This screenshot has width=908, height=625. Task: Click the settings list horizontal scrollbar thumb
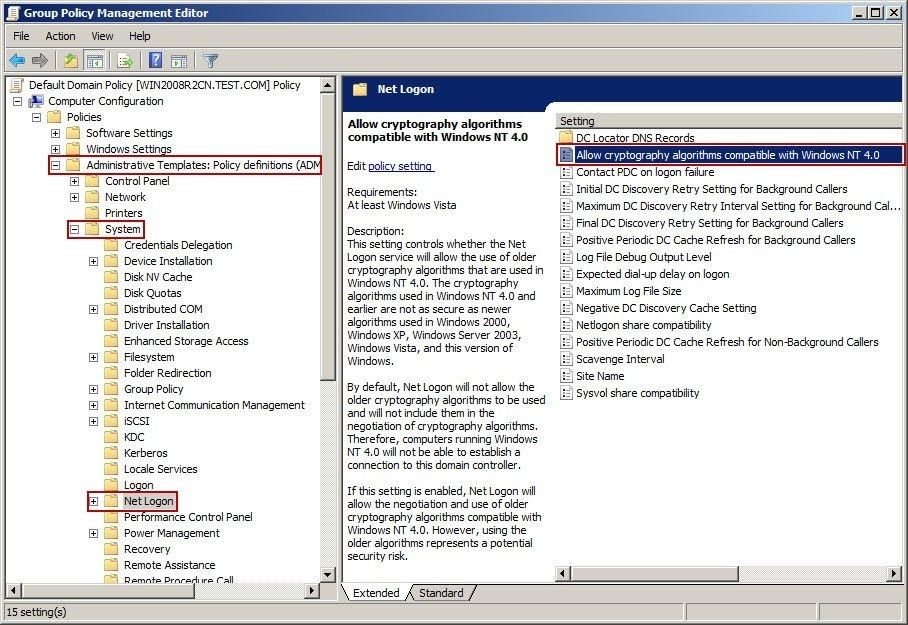tap(654, 574)
